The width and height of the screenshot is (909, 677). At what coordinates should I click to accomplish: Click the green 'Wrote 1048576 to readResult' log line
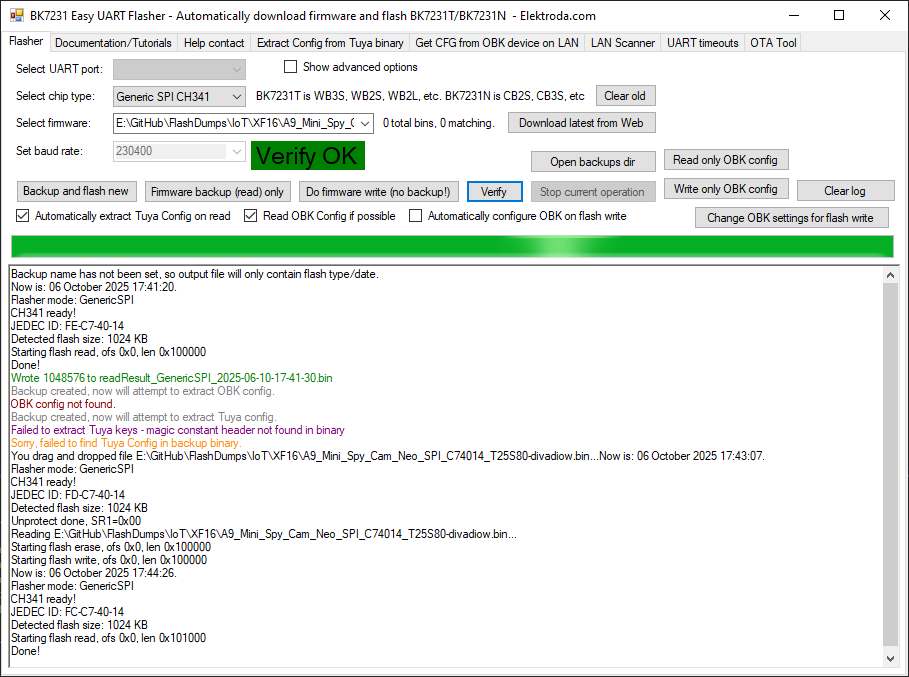(x=172, y=378)
